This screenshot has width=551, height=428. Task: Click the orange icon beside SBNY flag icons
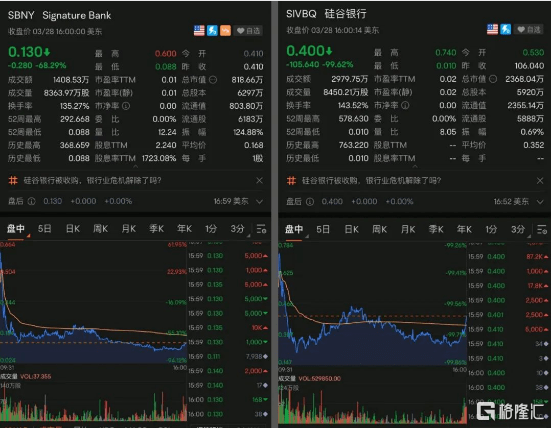225,31
